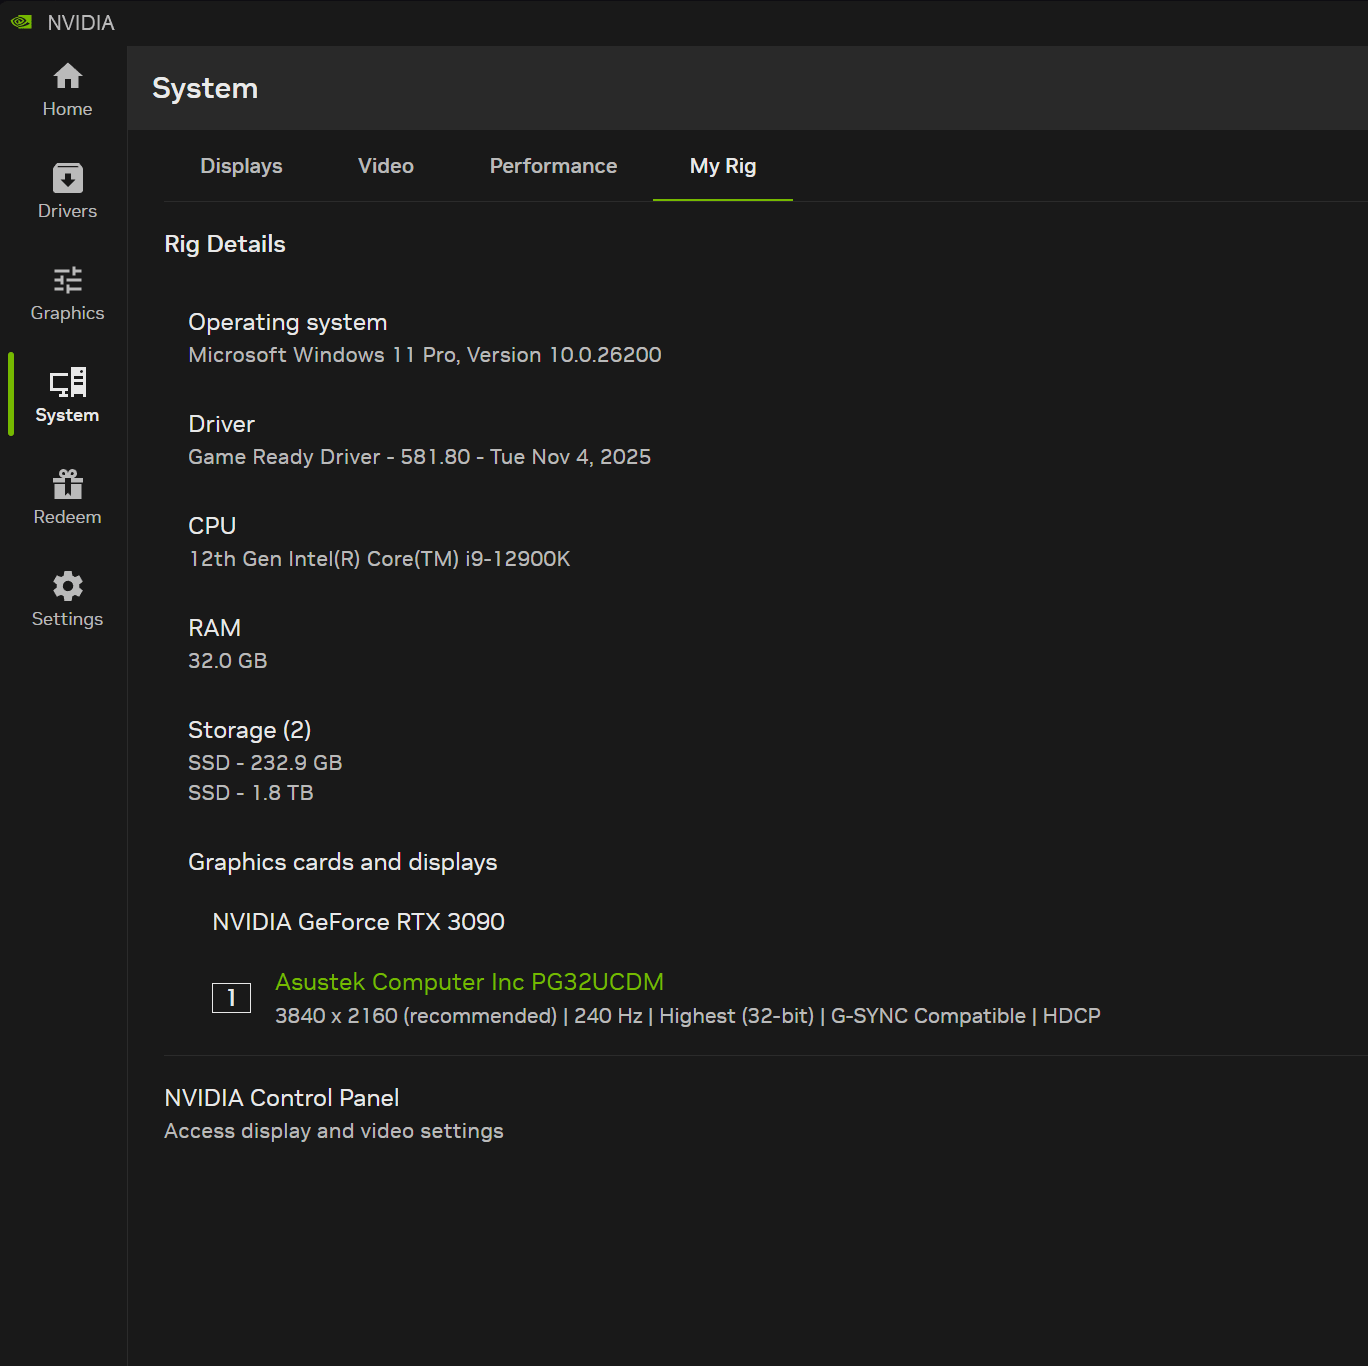The height and width of the screenshot is (1366, 1368).
Task: Open the Asustek Computer Inc PG32UCDM link
Action: pyautogui.click(x=469, y=982)
